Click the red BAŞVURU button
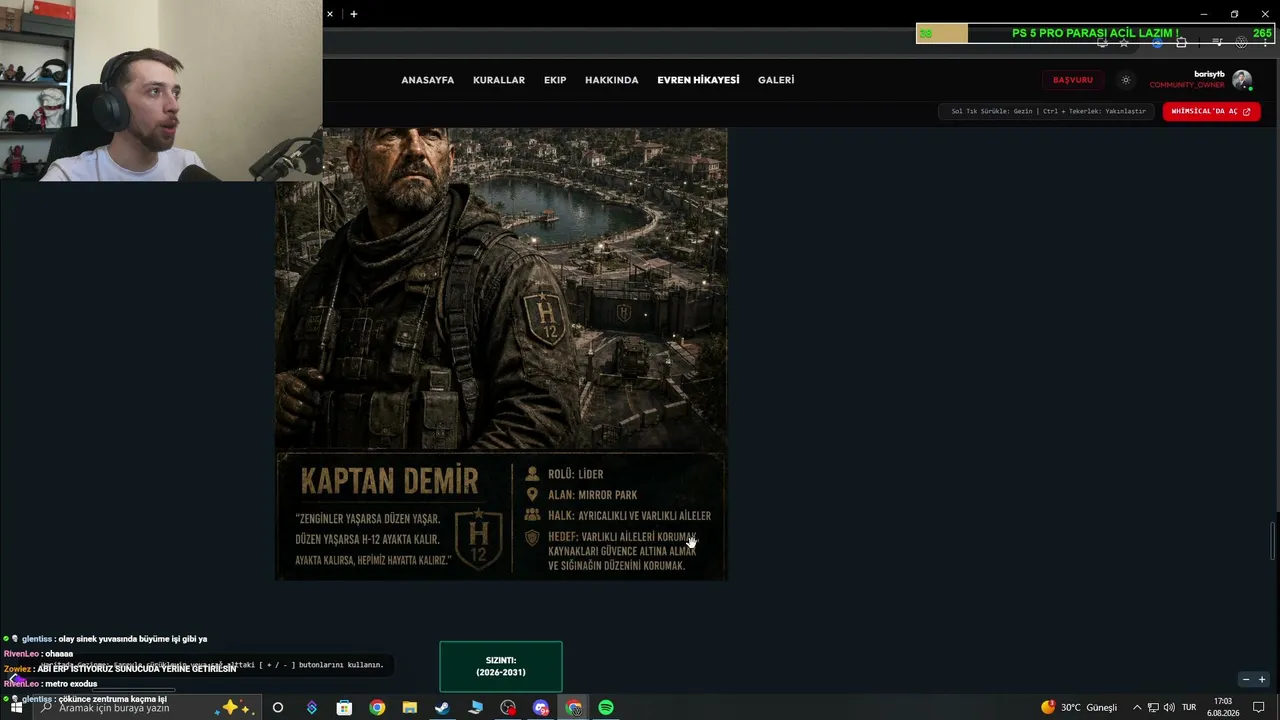Viewport: 1280px width, 720px height. (1073, 80)
